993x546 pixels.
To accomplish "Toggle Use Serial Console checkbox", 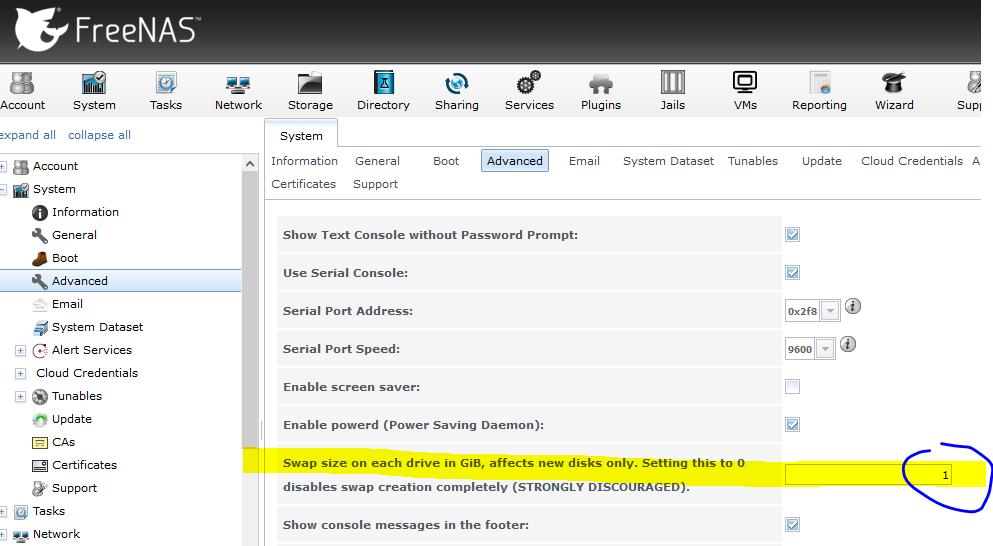I will pos(792,272).
